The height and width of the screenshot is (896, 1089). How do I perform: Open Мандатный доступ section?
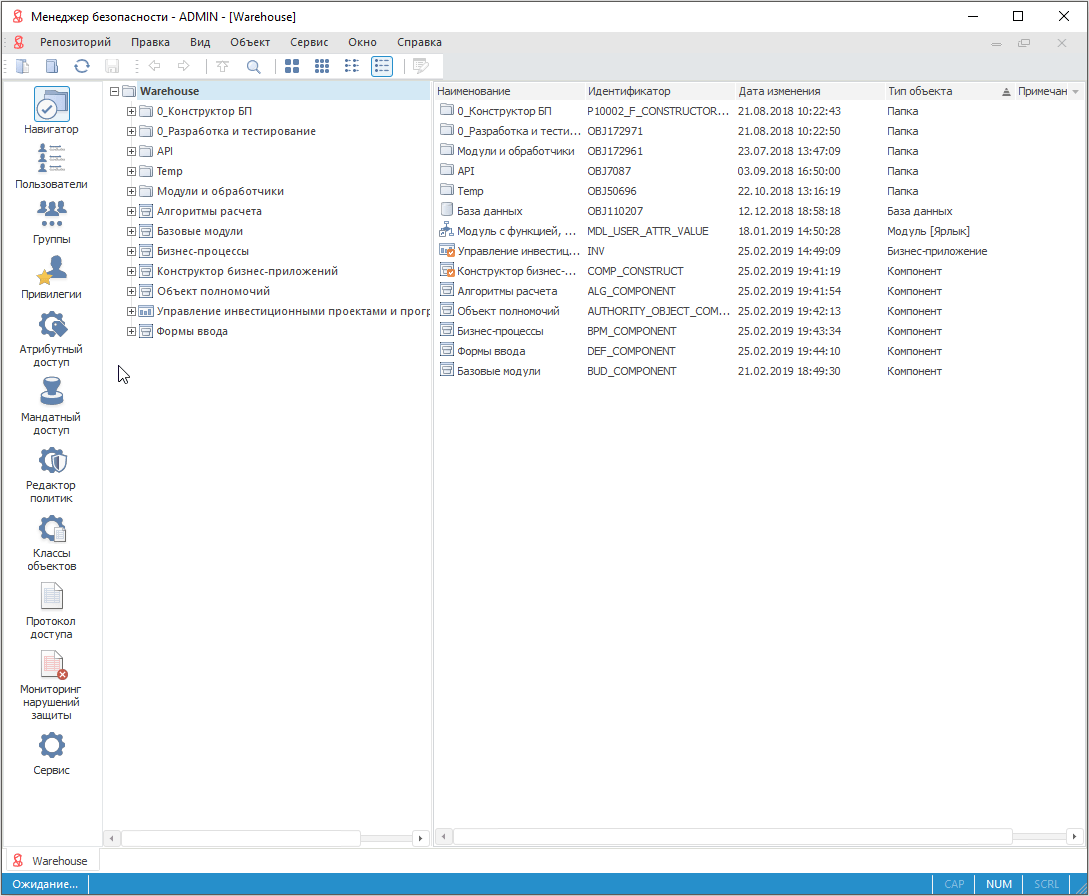click(x=51, y=406)
